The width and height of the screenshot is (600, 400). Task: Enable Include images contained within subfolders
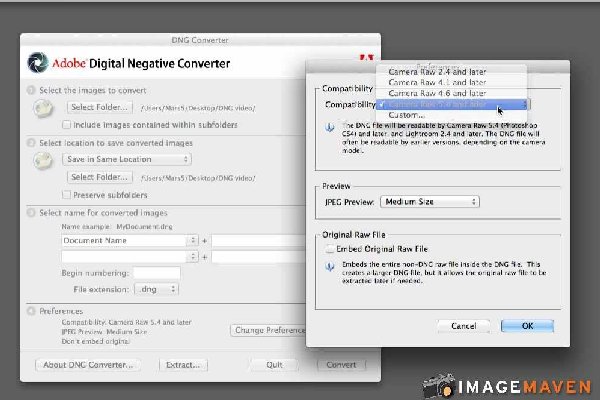click(x=66, y=125)
